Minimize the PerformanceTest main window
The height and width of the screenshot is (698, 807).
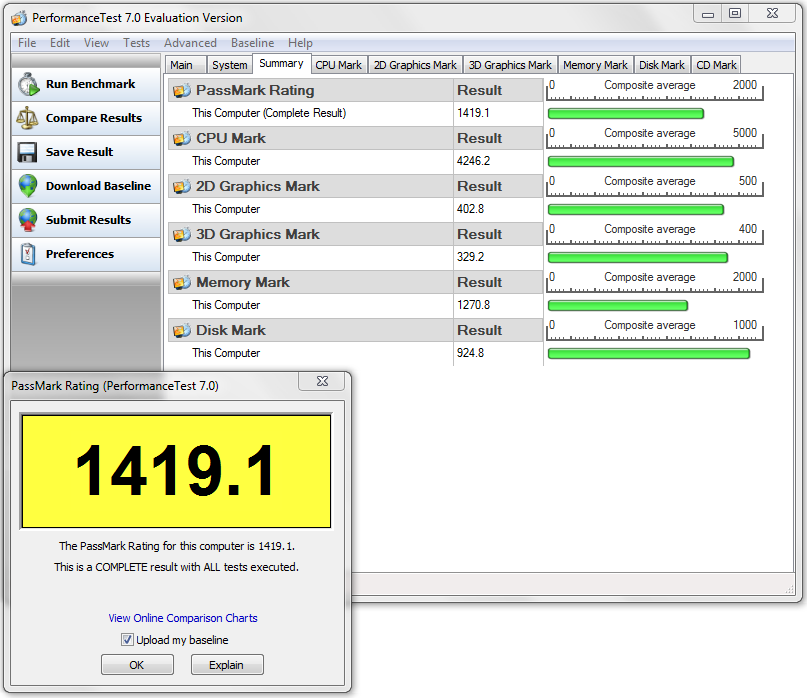(x=708, y=14)
